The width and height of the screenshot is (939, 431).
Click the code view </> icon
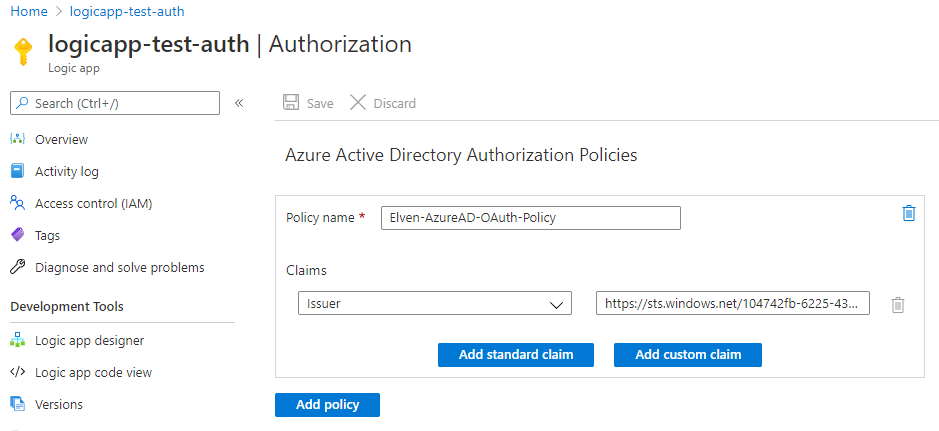[x=17, y=372]
